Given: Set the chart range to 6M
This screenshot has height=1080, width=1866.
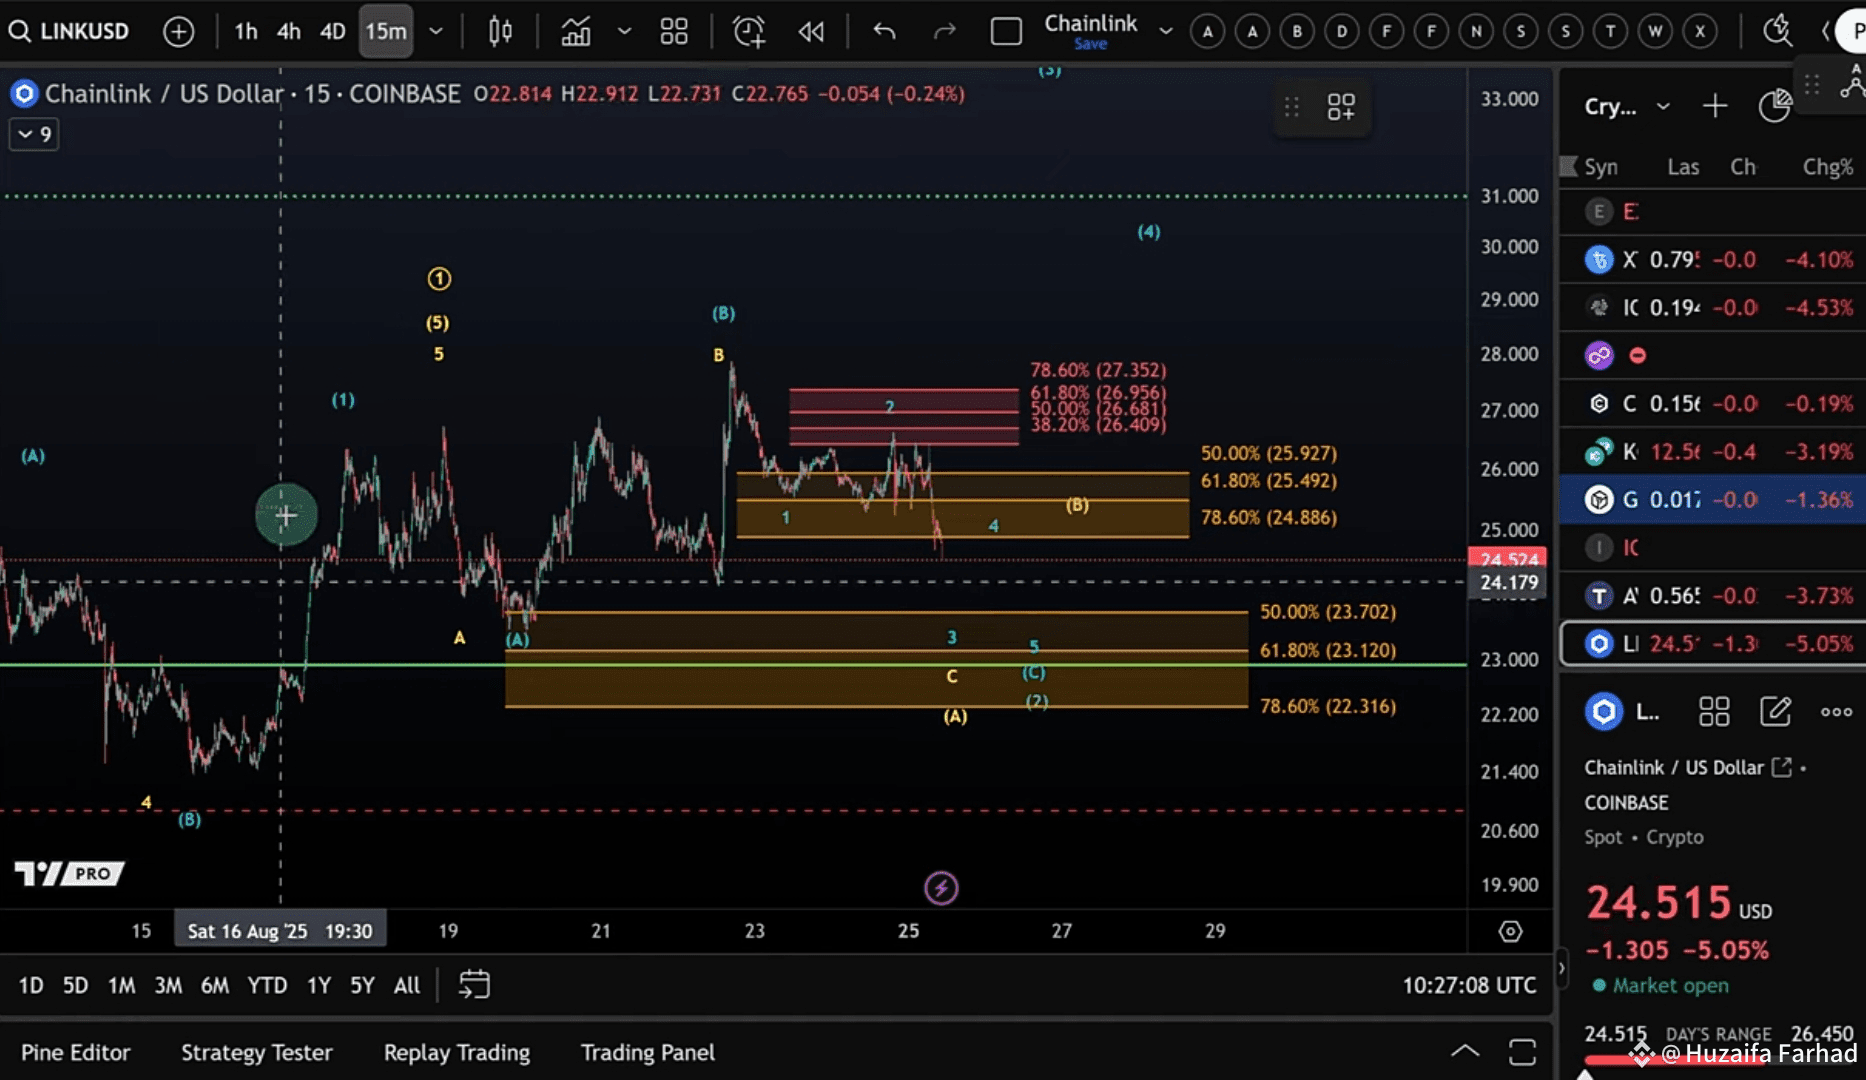Looking at the screenshot, I should [215, 985].
